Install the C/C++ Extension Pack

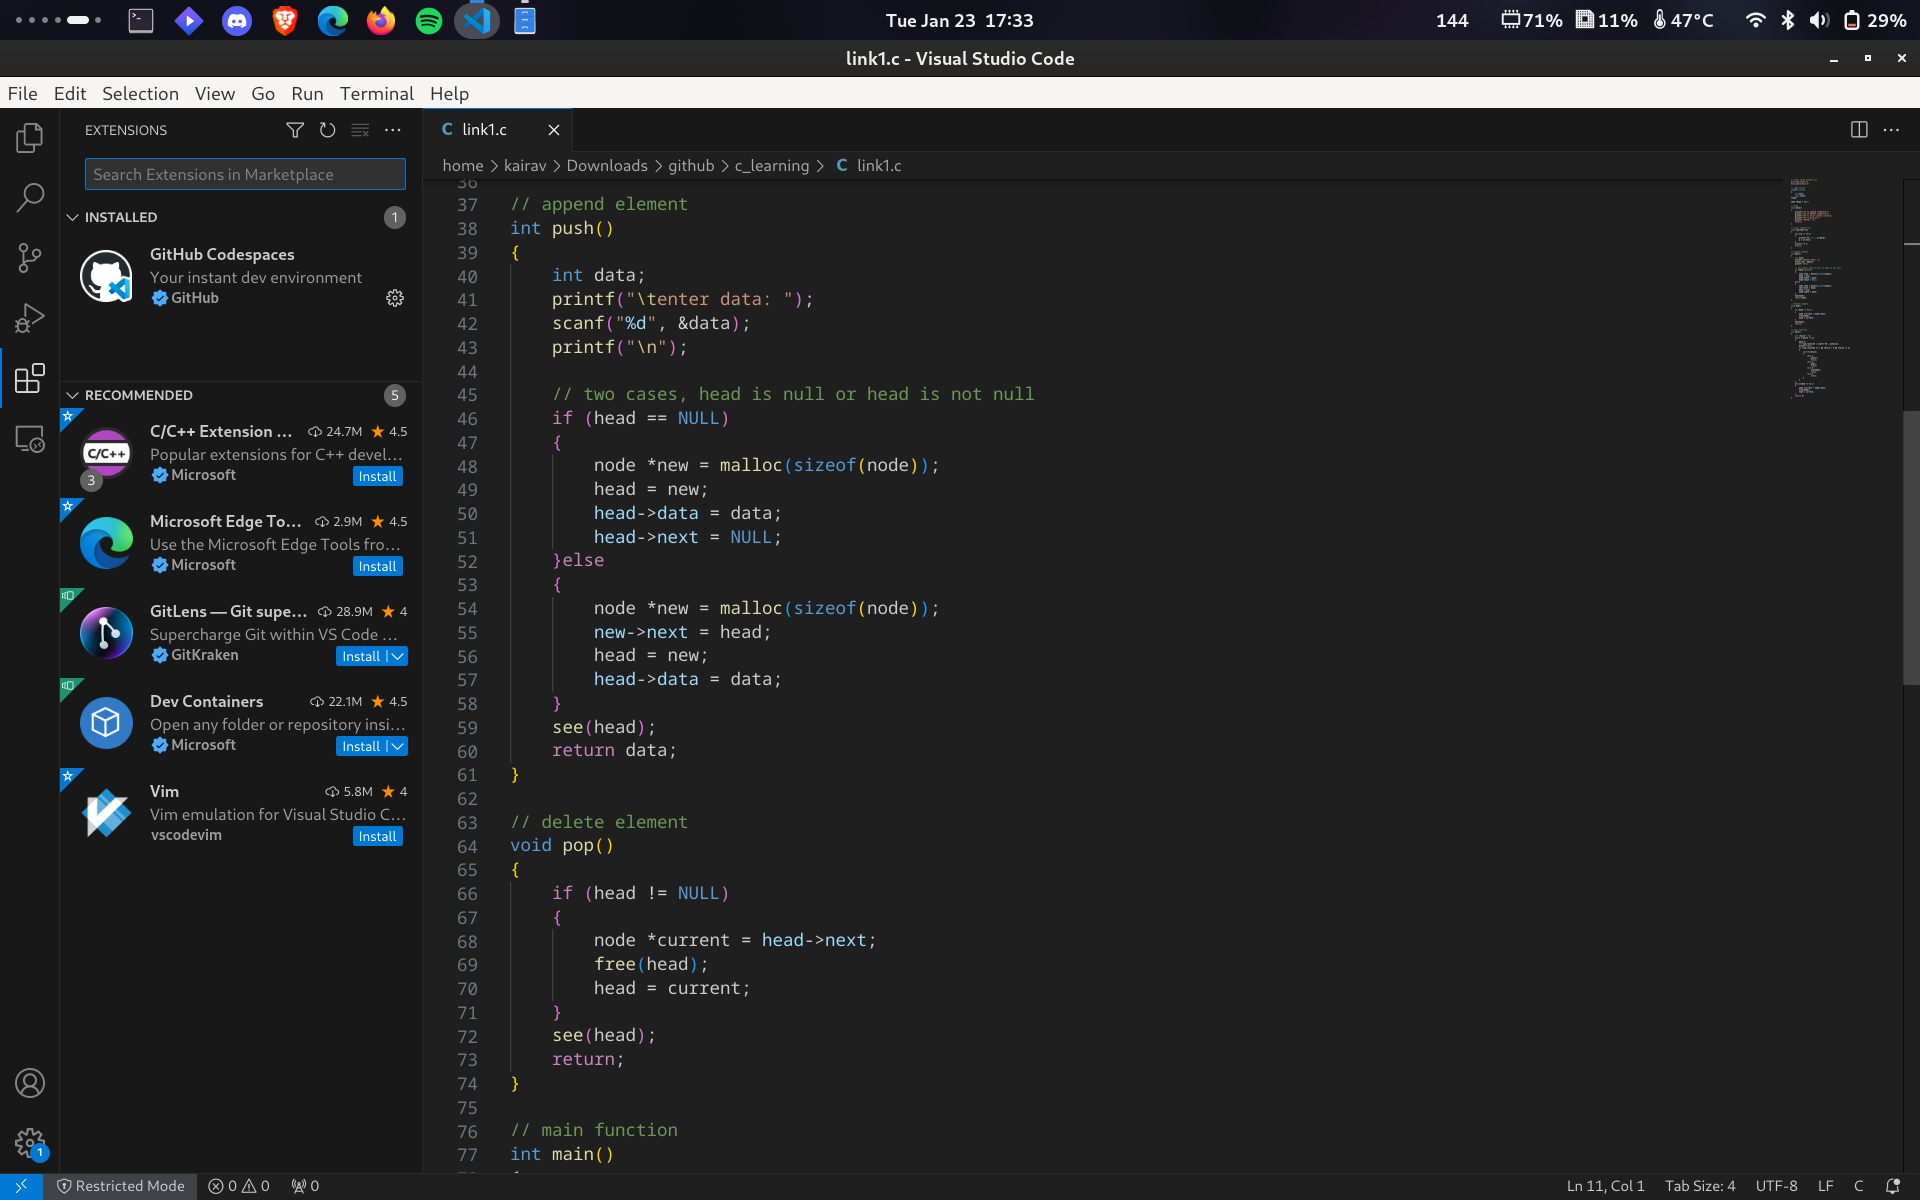[x=377, y=476]
